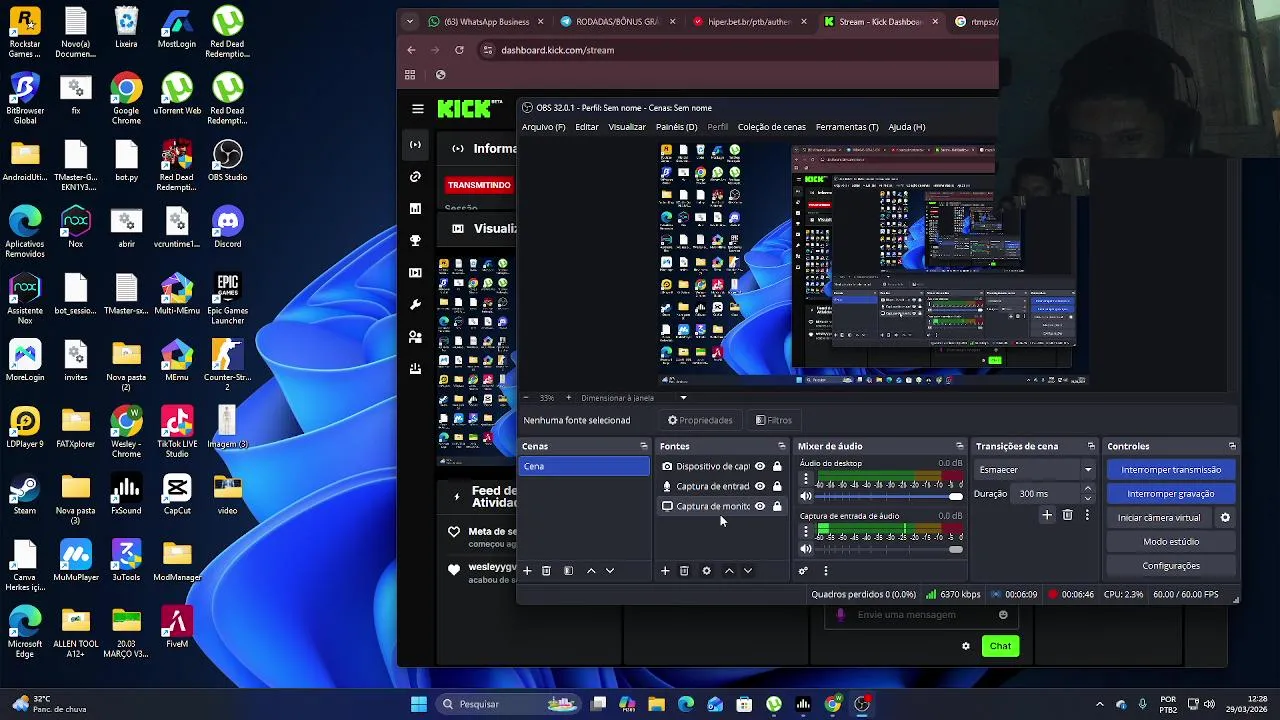The width and height of the screenshot is (1280, 720).
Task: Toggle visibility of Dispositivo de captura source
Action: (x=760, y=466)
